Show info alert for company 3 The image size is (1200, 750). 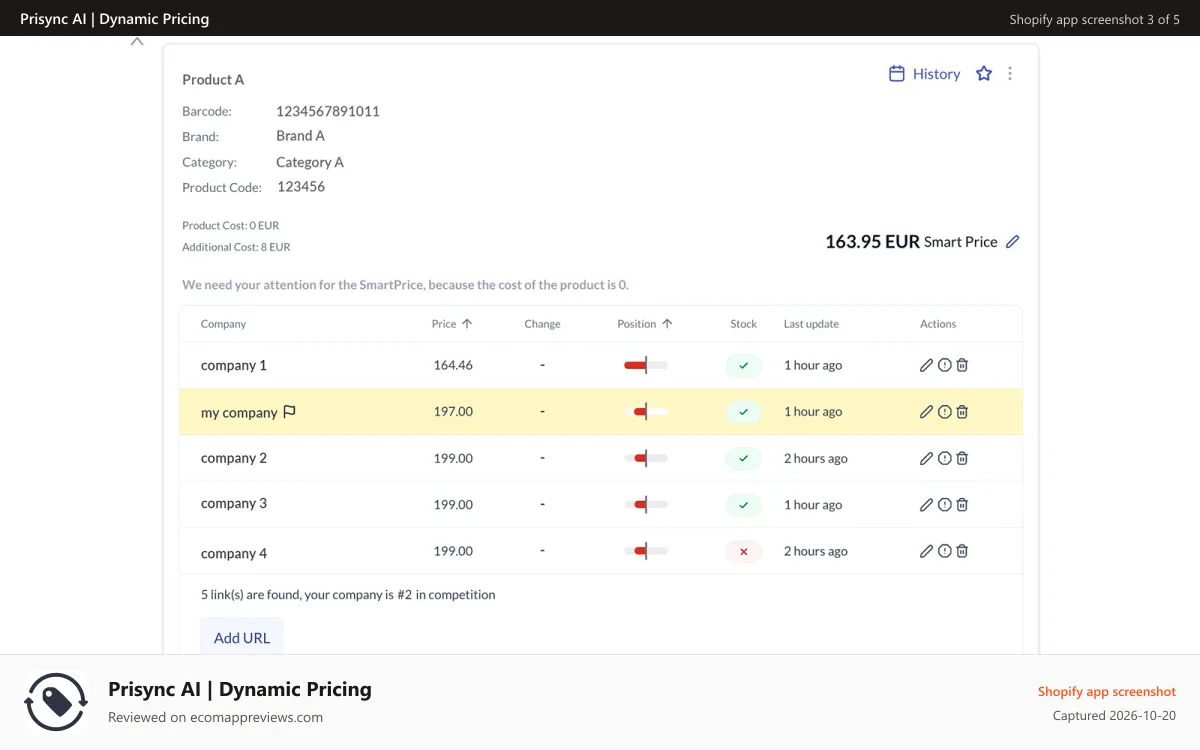pos(944,505)
